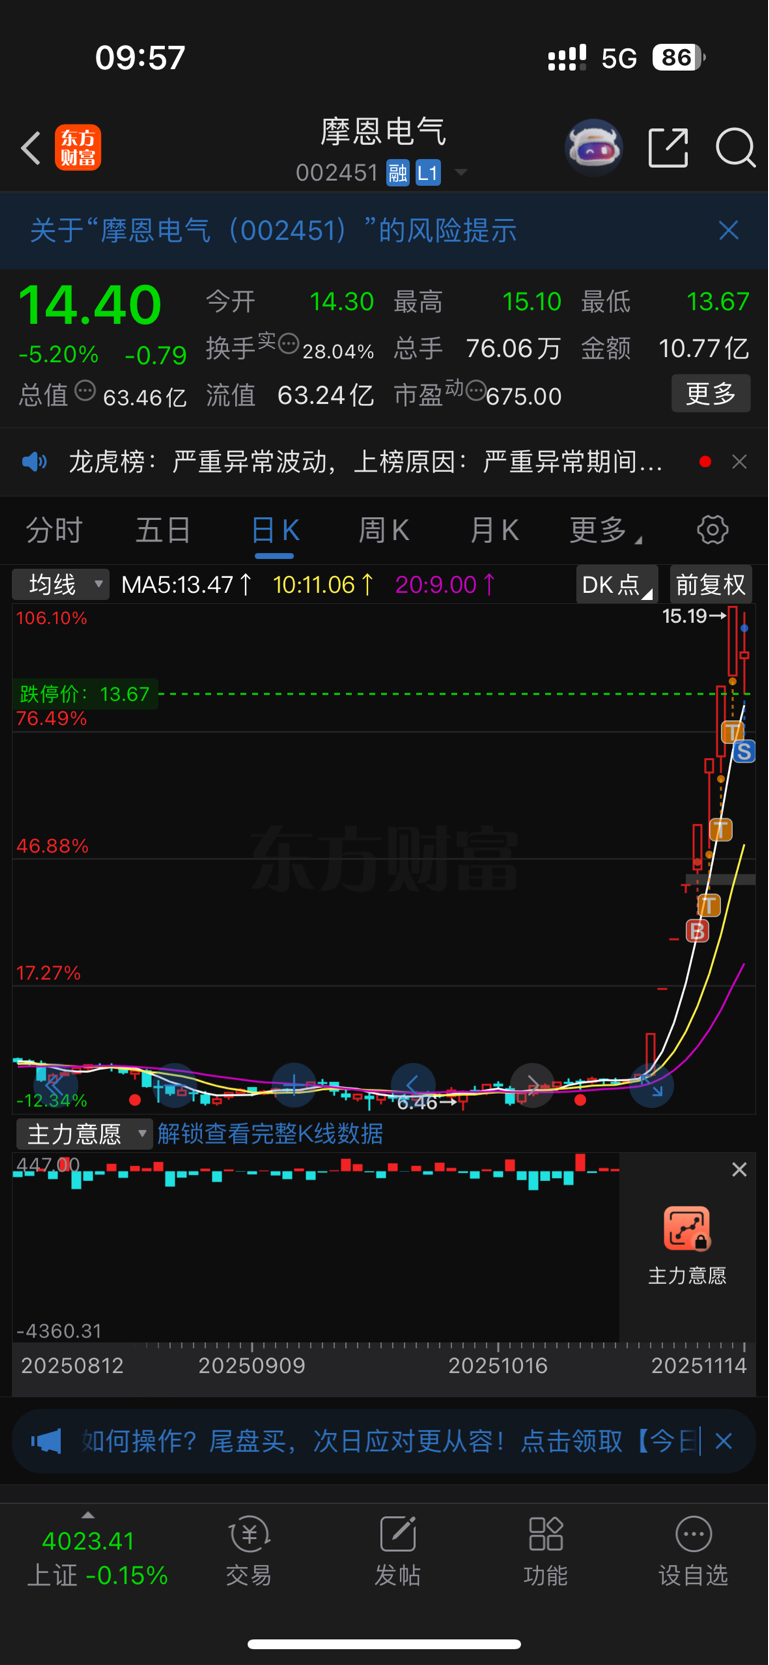The height and width of the screenshot is (1665, 769).
Task: Switch to the 分时 tab
Action: click(54, 530)
